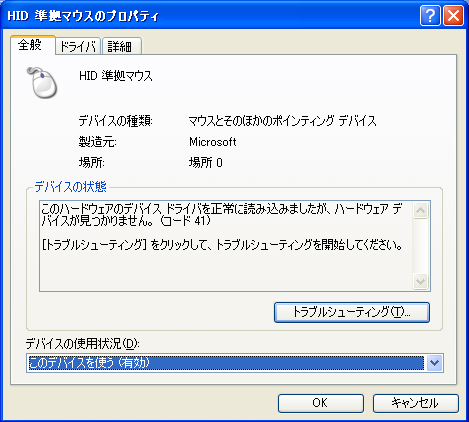The width and height of the screenshot is (469, 422).
Task: Click the dialog title bar text
Action: [x=83, y=16]
